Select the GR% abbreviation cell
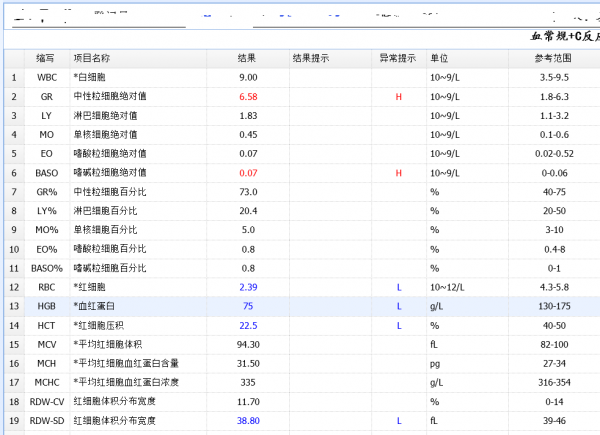Screen dimensions: 600x435 (47, 192)
